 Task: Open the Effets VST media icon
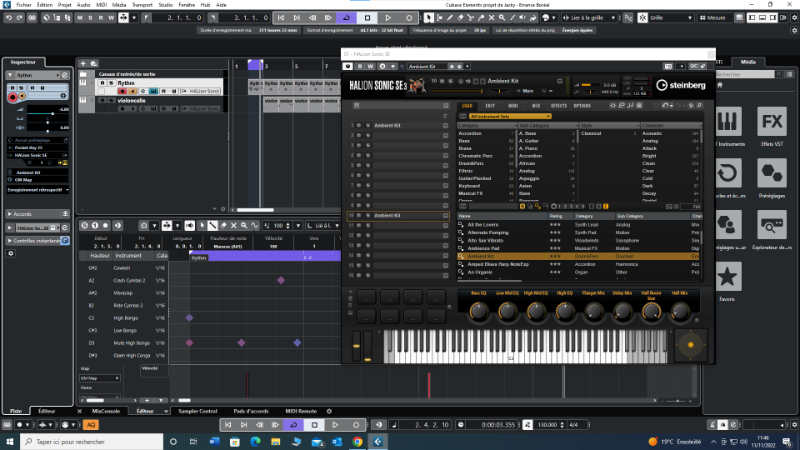point(770,123)
